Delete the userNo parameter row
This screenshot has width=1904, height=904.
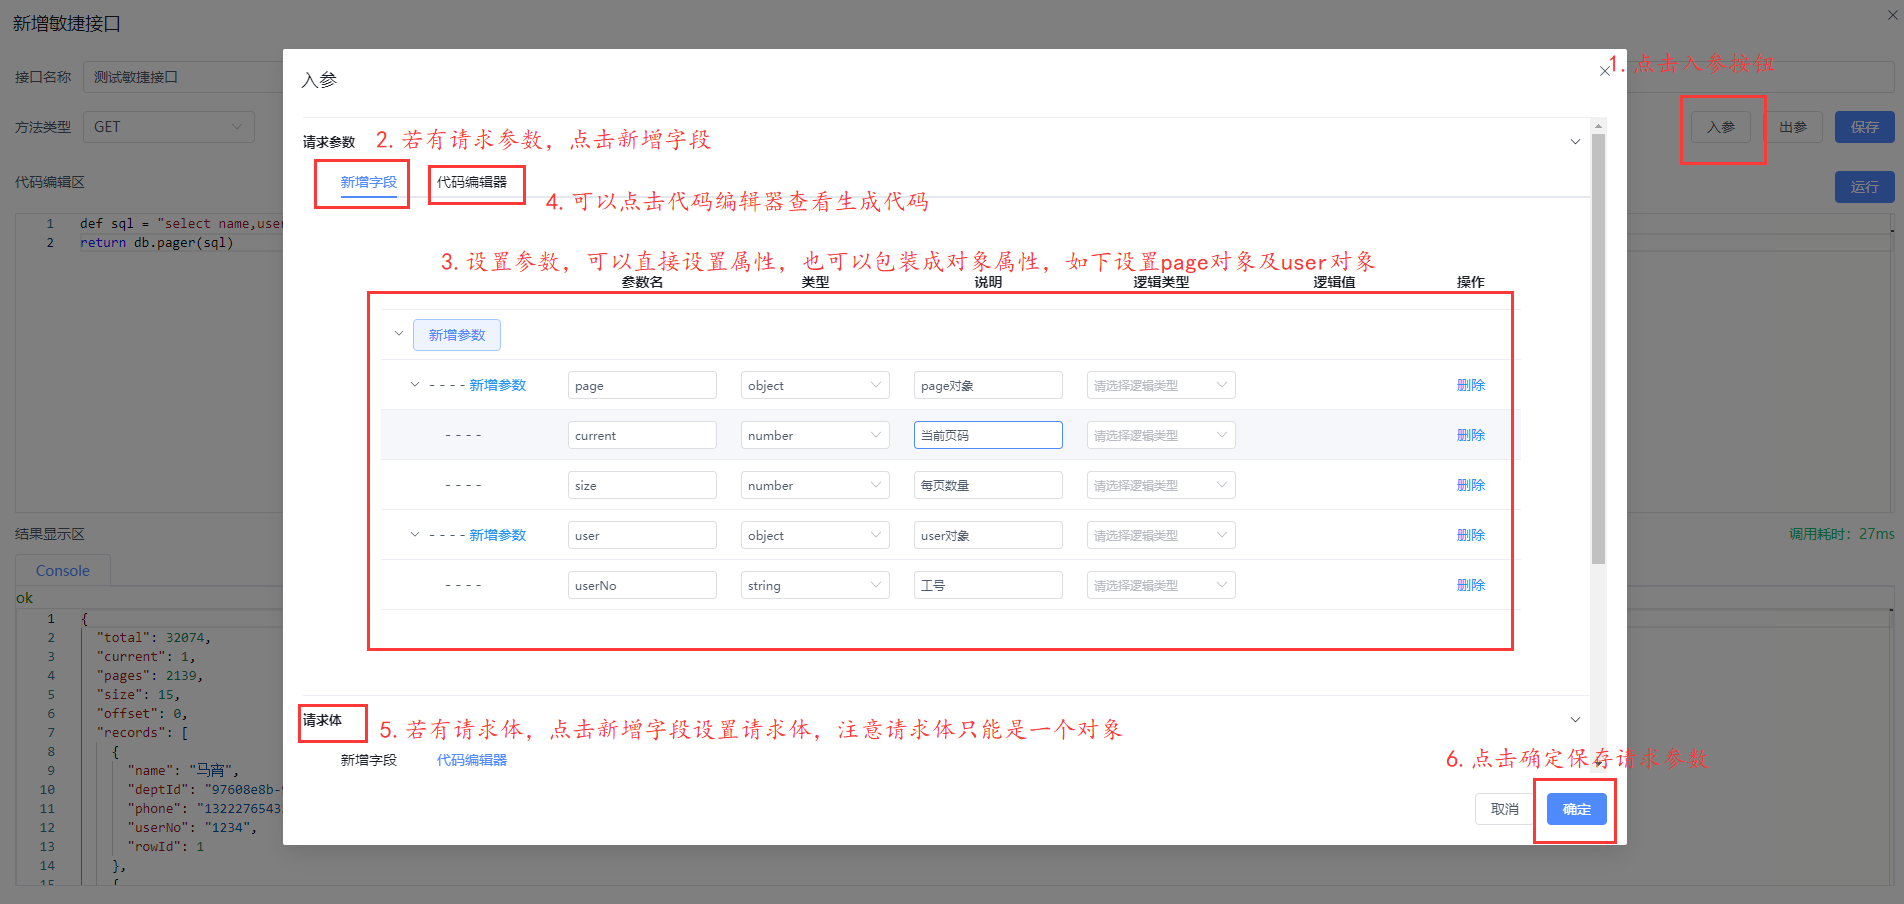[x=1471, y=585]
